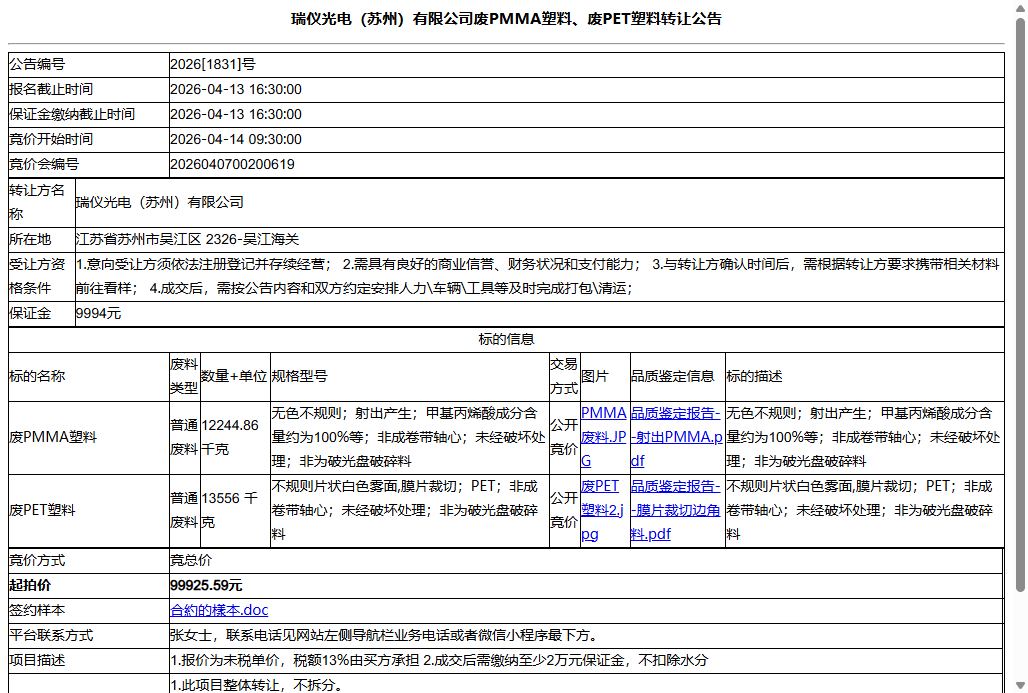Click the 标的名称 column header
1028x693 pixels.
37,376
